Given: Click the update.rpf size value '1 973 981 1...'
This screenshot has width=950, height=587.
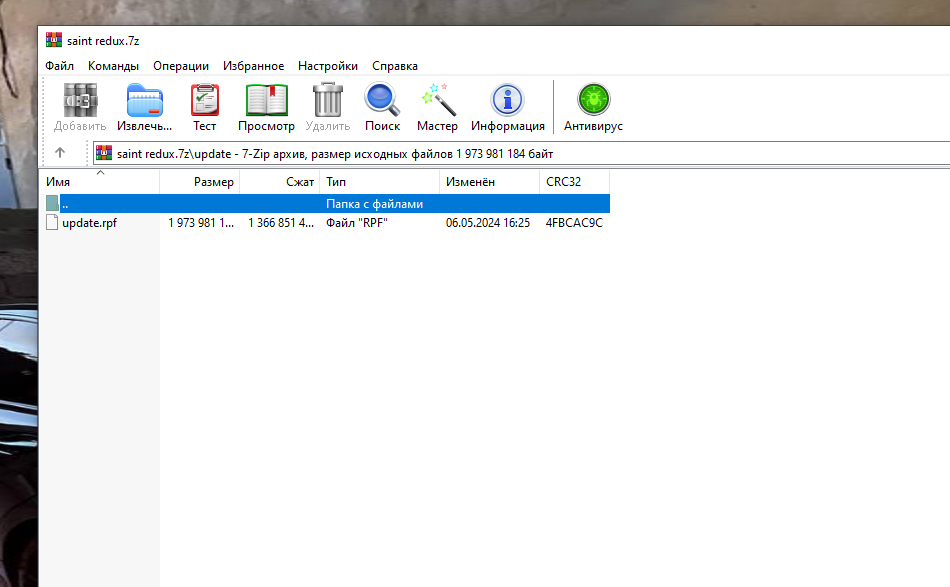Looking at the screenshot, I should click(201, 223).
